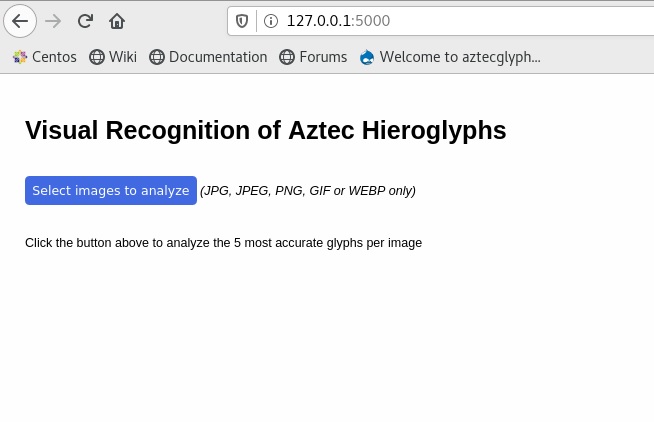Click the instruction text about 5 most accurate glyphs
The height and width of the screenshot is (443, 654).
[x=224, y=243]
